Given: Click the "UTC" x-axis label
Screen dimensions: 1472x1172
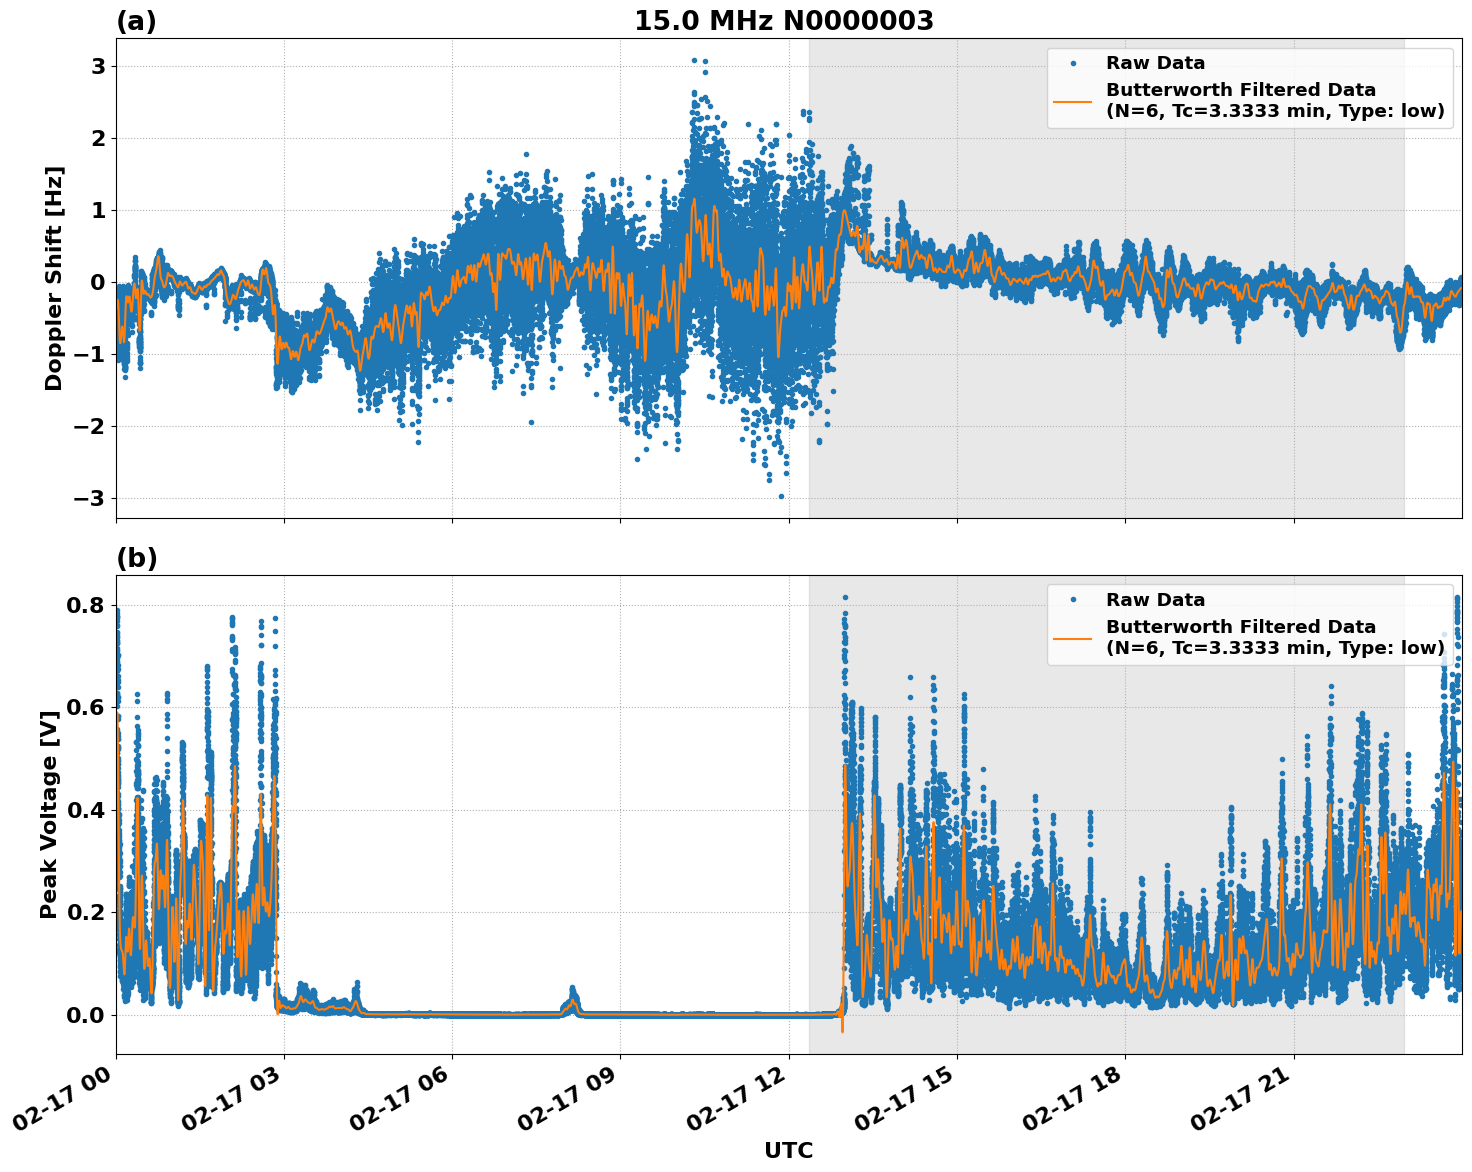Looking at the screenshot, I should coord(788,1151).
